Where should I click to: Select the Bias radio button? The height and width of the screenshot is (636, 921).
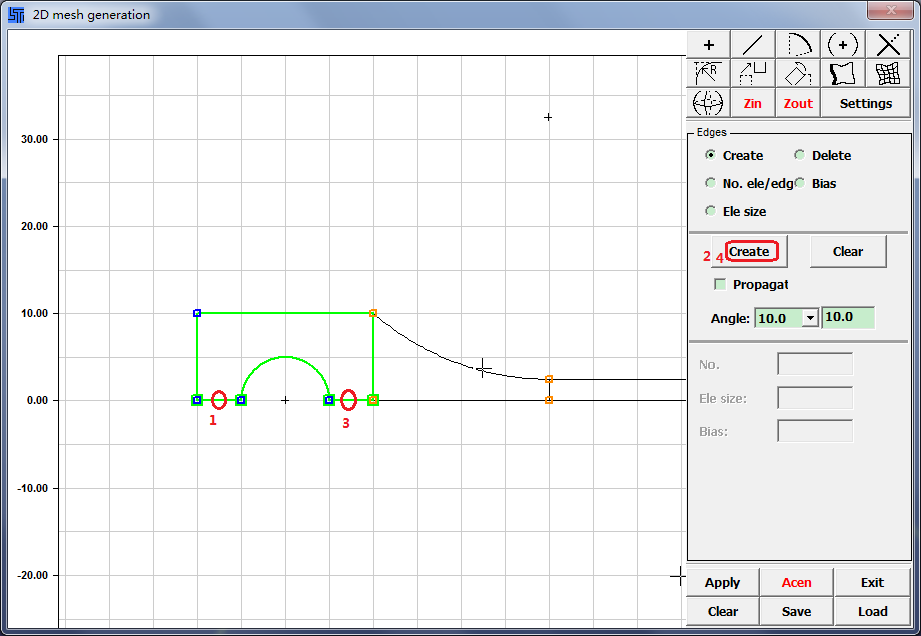coord(800,183)
